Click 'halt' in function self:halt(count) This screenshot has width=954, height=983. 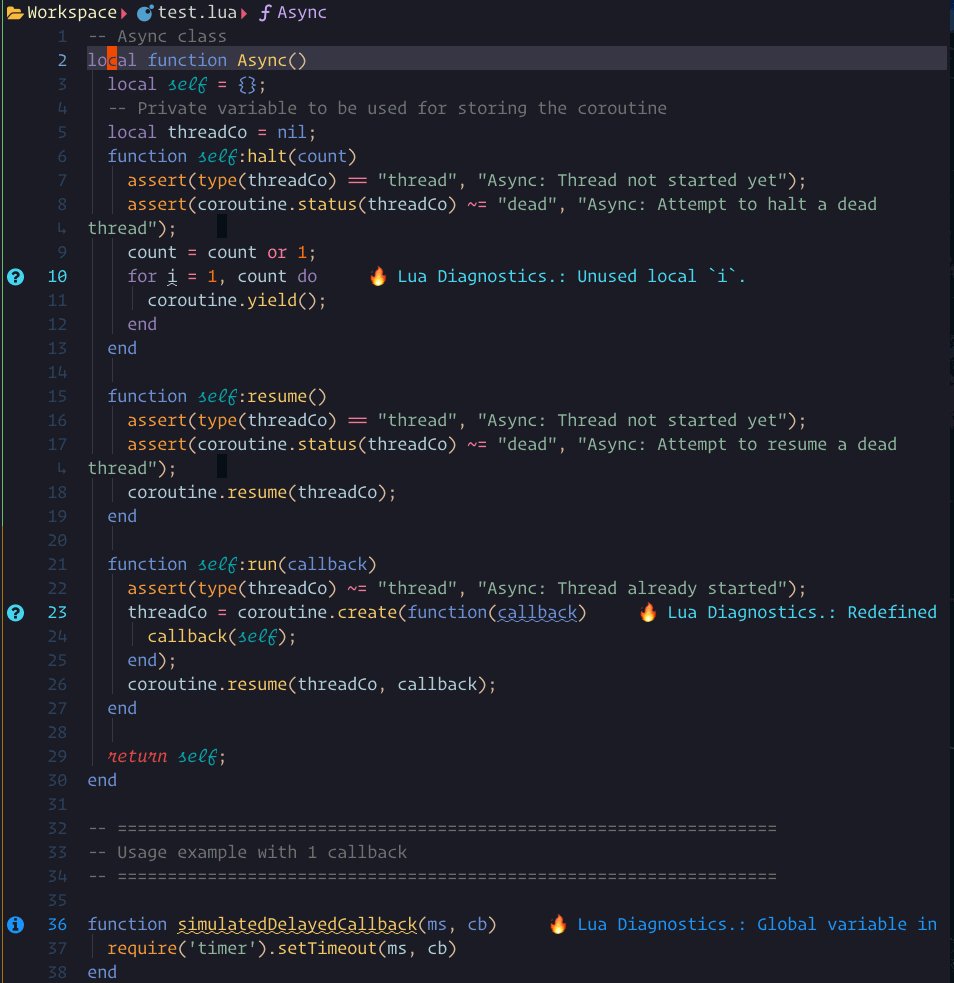267,156
